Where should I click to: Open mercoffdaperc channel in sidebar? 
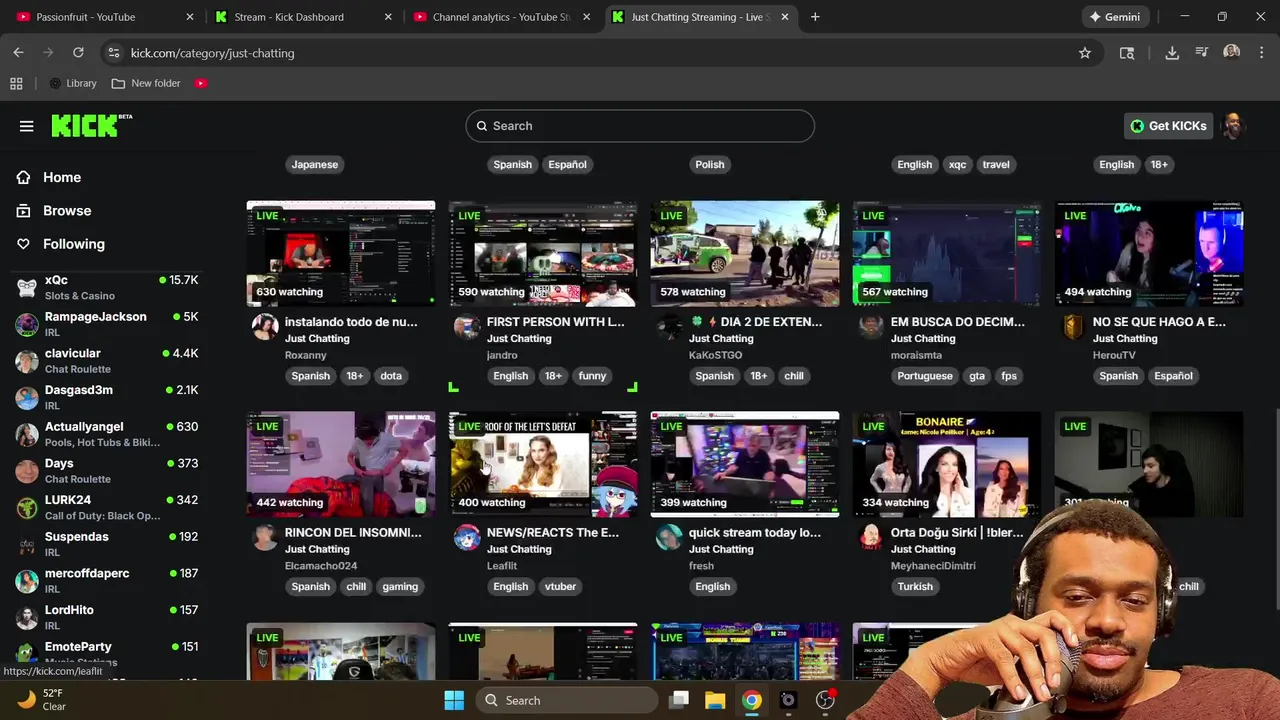coord(107,581)
